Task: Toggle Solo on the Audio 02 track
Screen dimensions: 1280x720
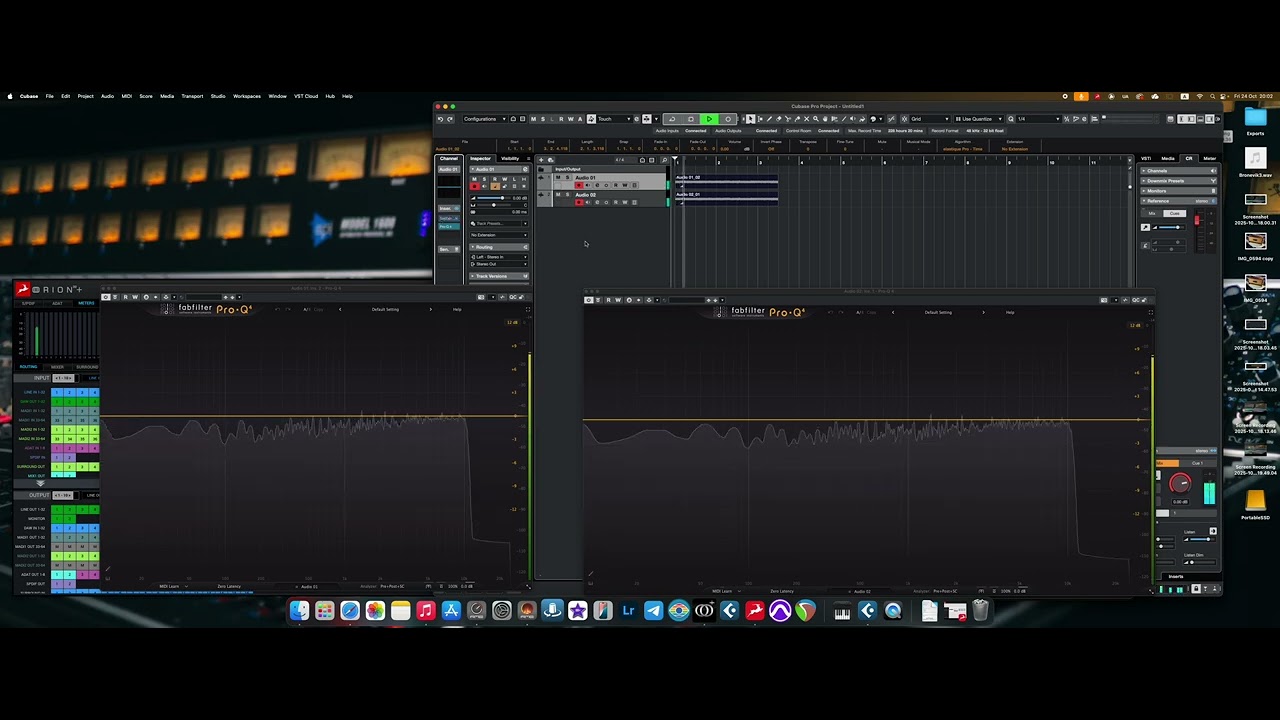Action: (x=567, y=195)
